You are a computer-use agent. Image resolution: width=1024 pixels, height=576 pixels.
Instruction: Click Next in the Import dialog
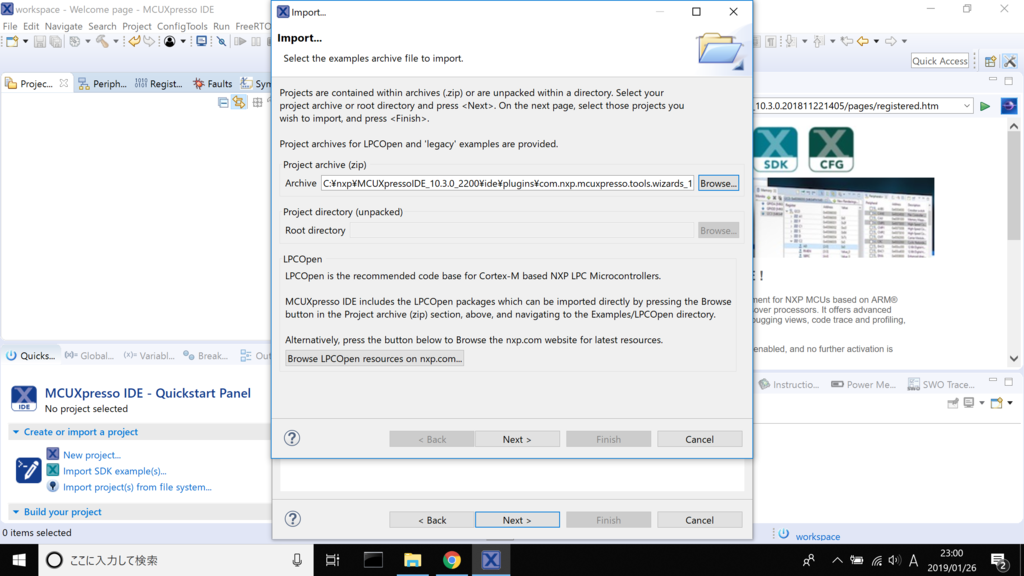(x=517, y=439)
